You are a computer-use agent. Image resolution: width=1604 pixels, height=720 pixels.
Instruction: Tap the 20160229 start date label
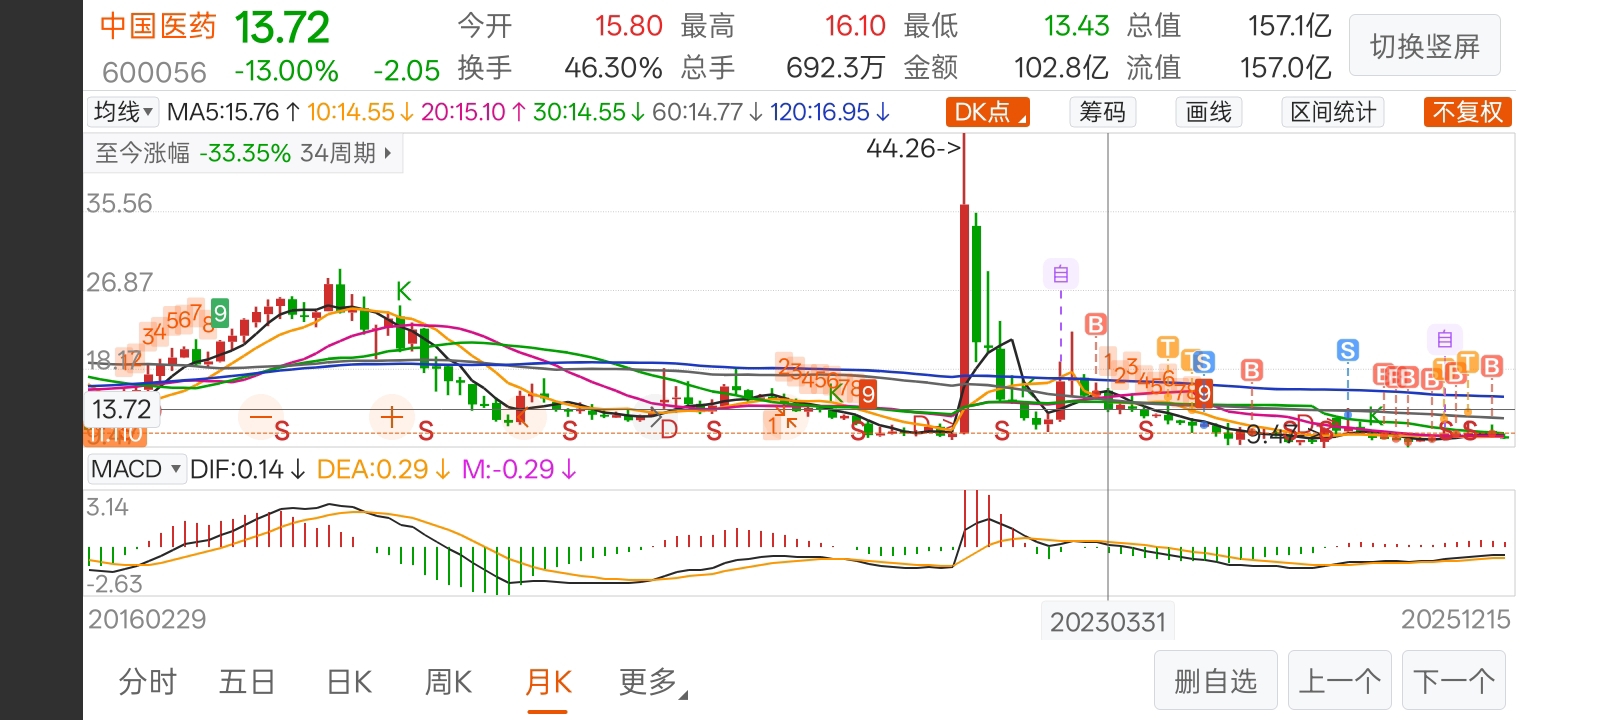click(147, 619)
